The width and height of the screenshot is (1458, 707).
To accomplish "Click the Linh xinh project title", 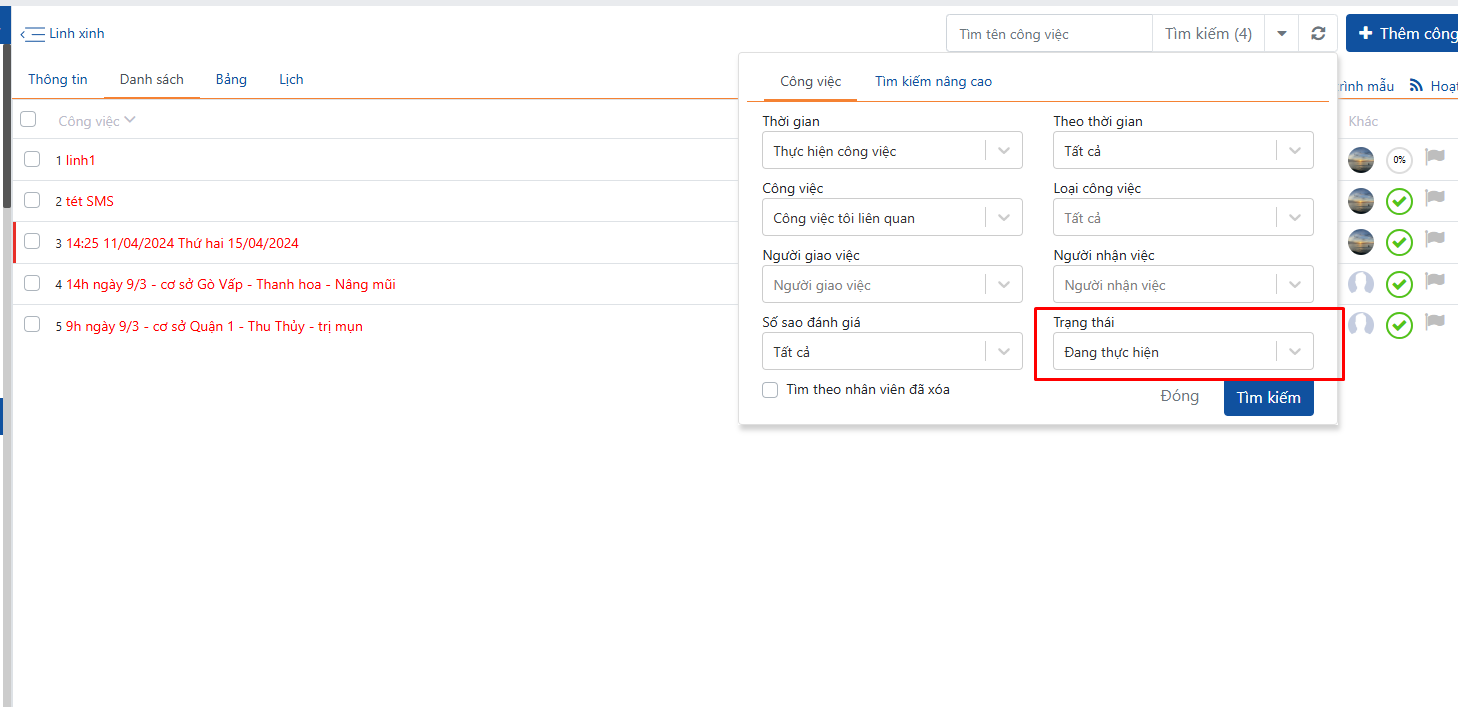I will (x=77, y=33).
